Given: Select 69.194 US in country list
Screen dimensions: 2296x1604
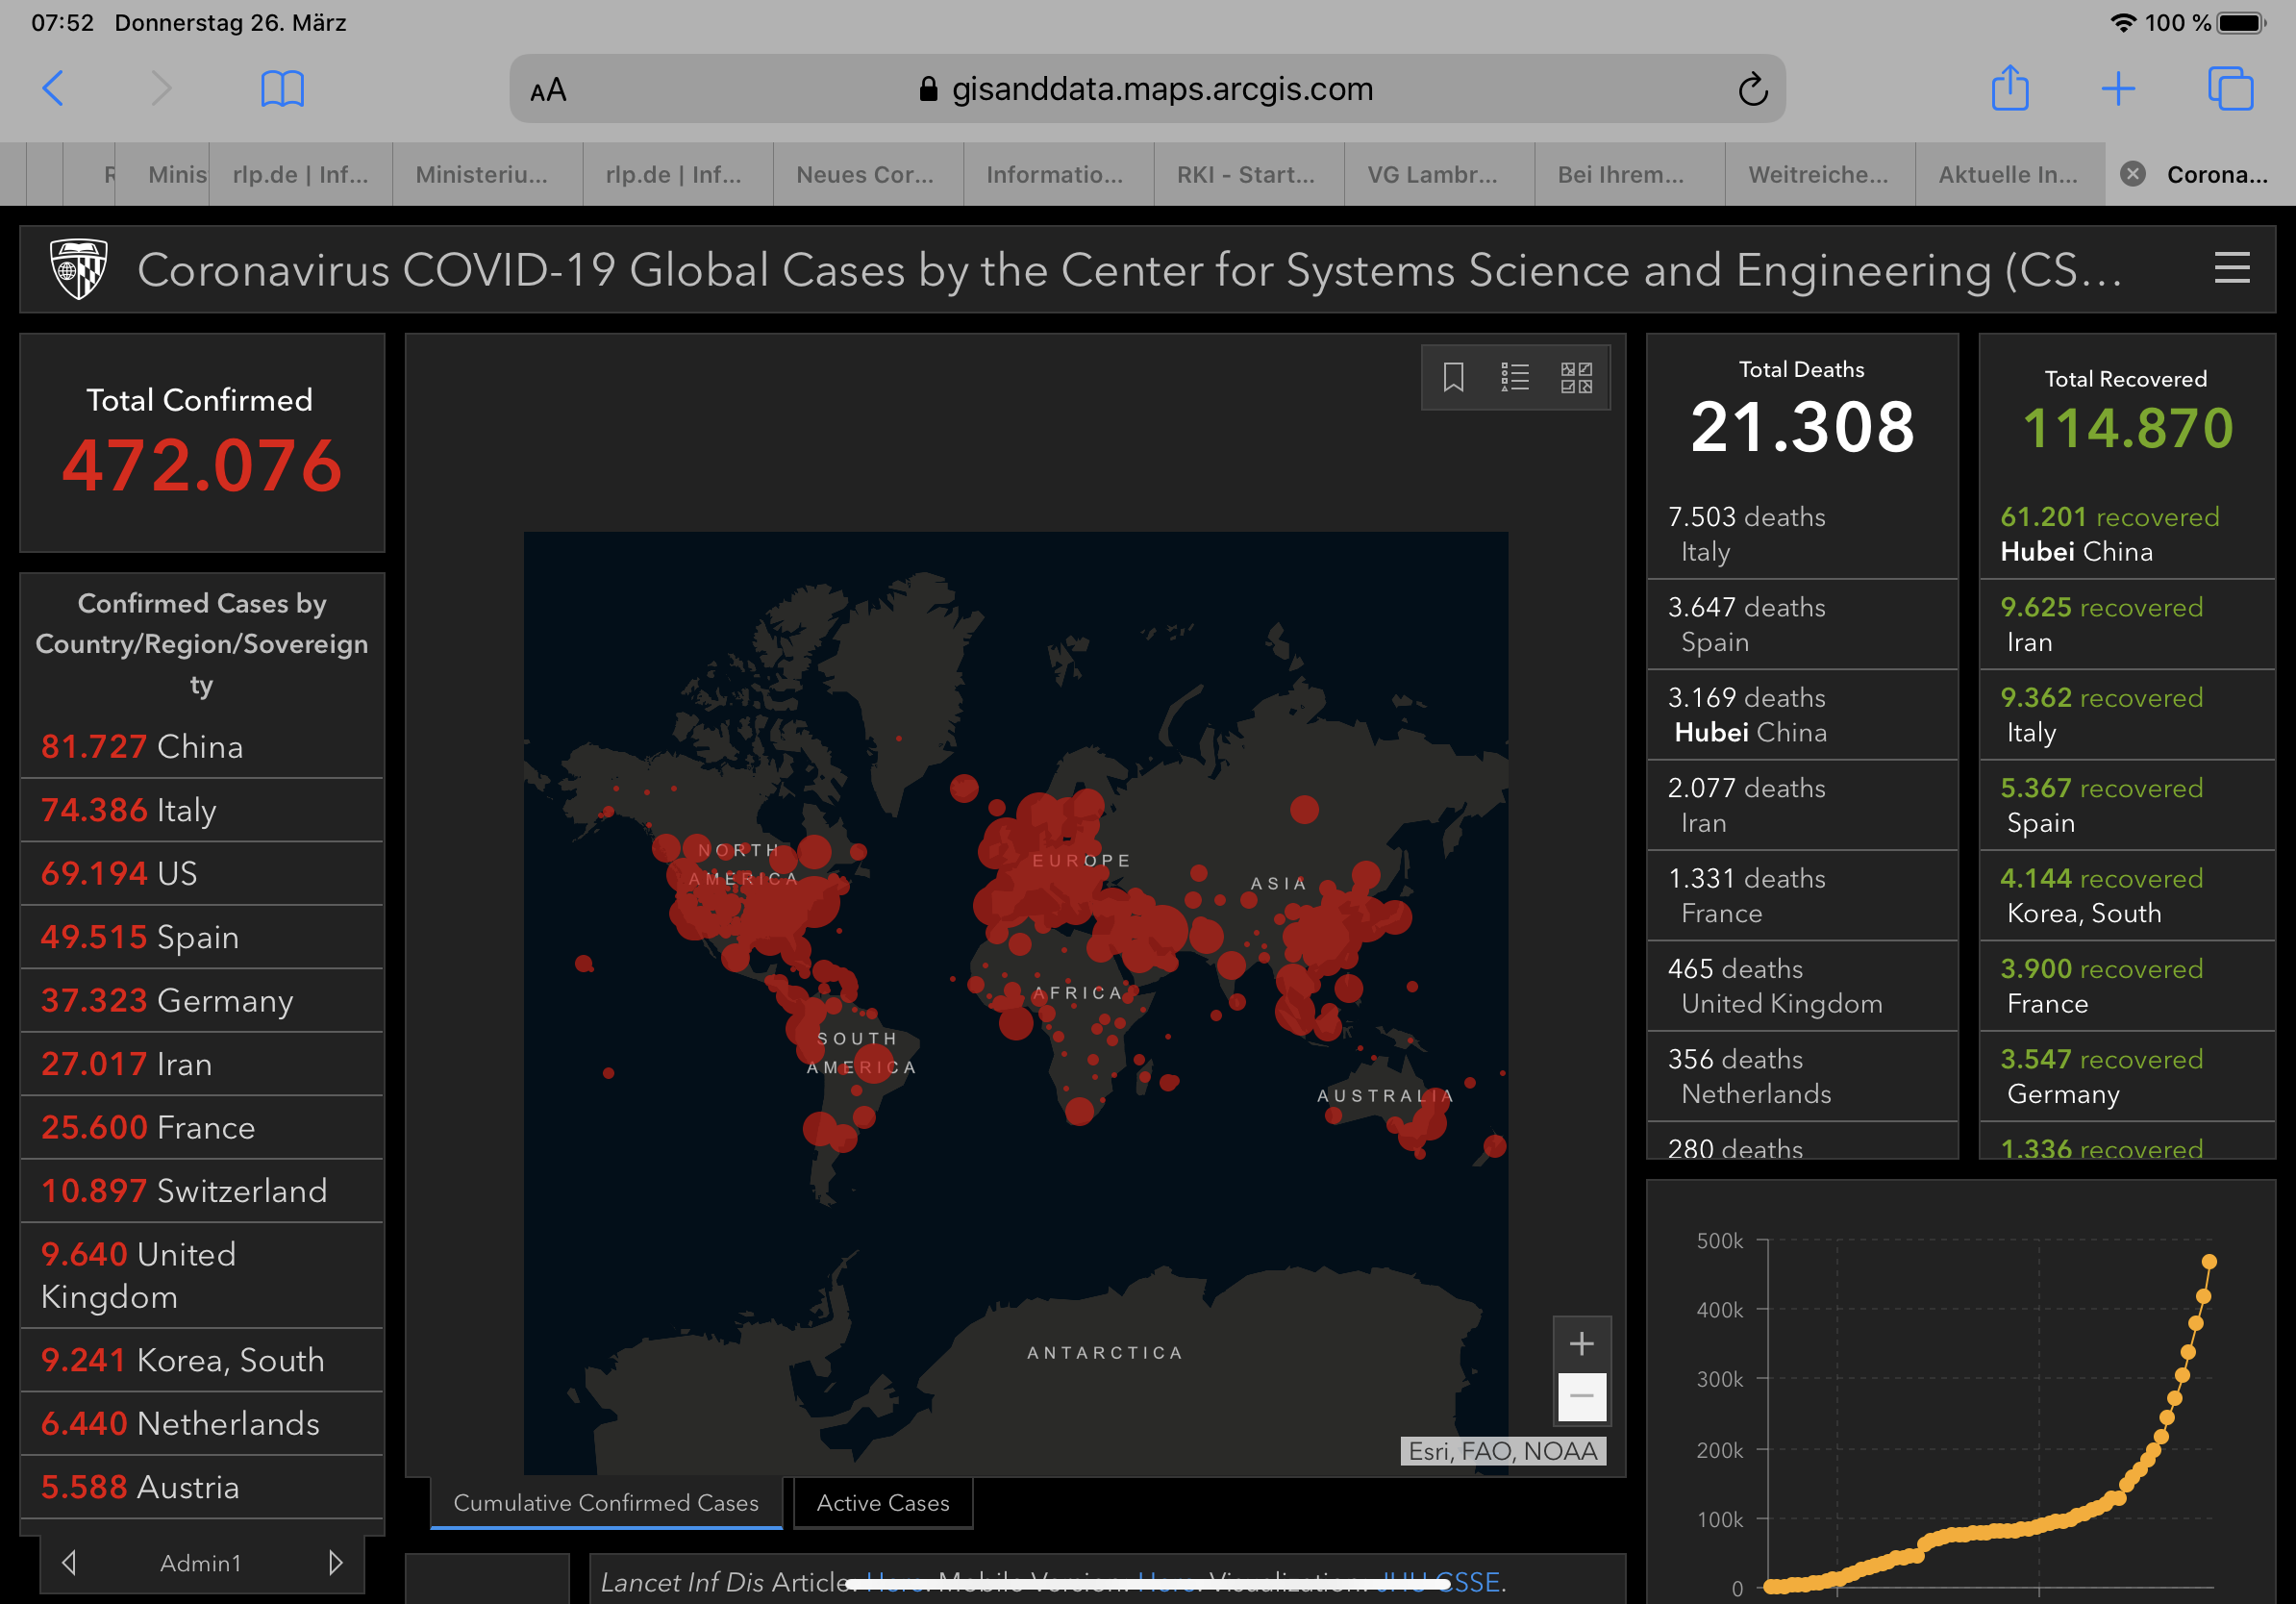Looking at the screenshot, I should (x=202, y=873).
